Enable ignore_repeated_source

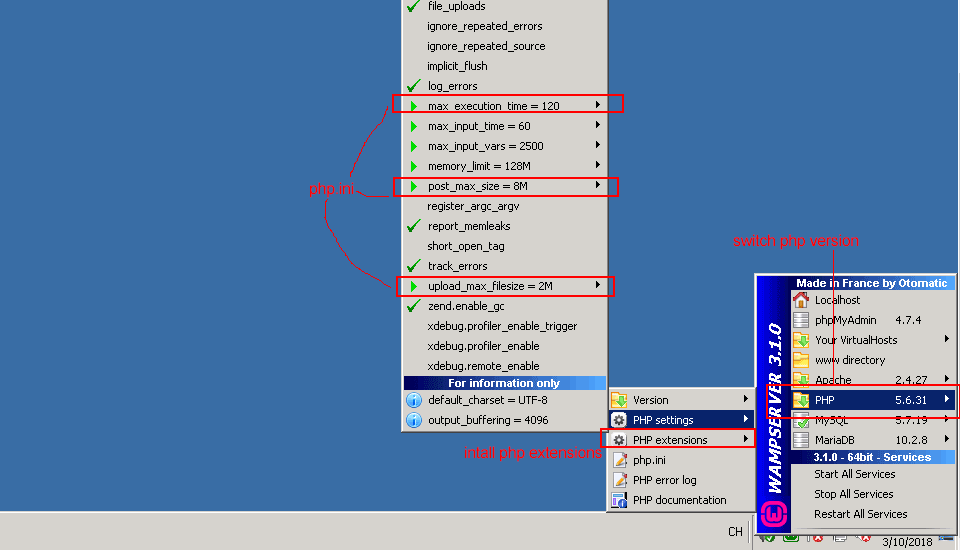pos(505,46)
